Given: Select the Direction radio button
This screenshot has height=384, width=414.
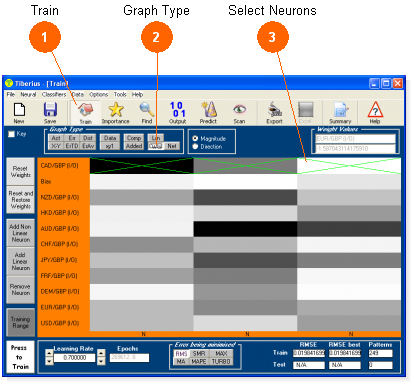Looking at the screenshot, I should pyautogui.click(x=195, y=146).
